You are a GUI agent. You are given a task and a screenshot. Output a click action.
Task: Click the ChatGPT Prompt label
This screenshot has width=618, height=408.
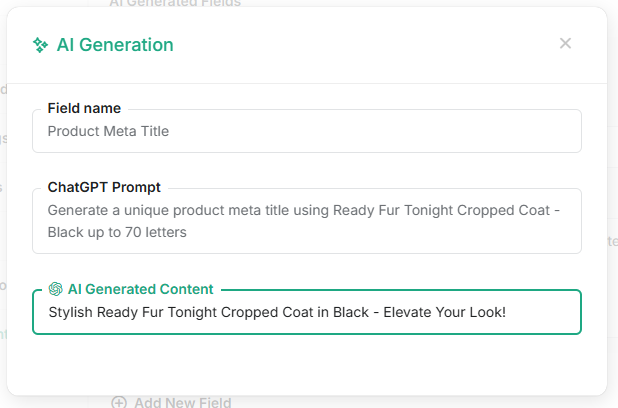[104, 187]
